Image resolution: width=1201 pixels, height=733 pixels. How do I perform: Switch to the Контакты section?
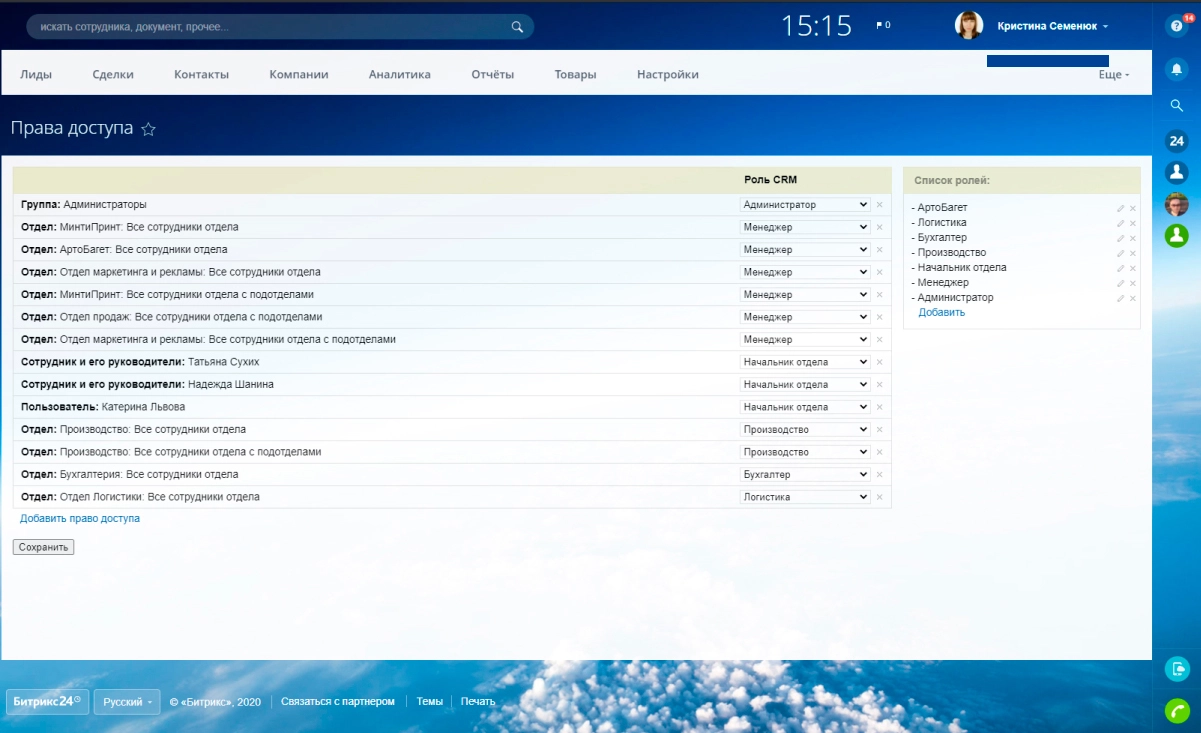point(201,74)
